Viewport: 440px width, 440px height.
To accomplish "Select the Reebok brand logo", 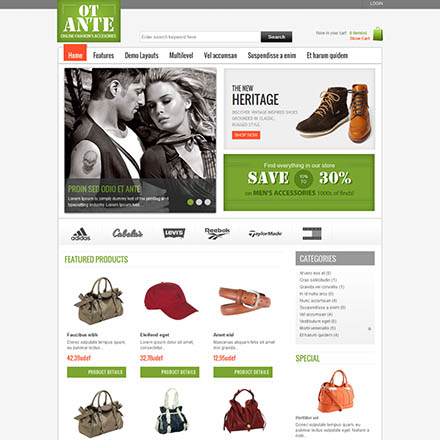I will [x=217, y=233].
